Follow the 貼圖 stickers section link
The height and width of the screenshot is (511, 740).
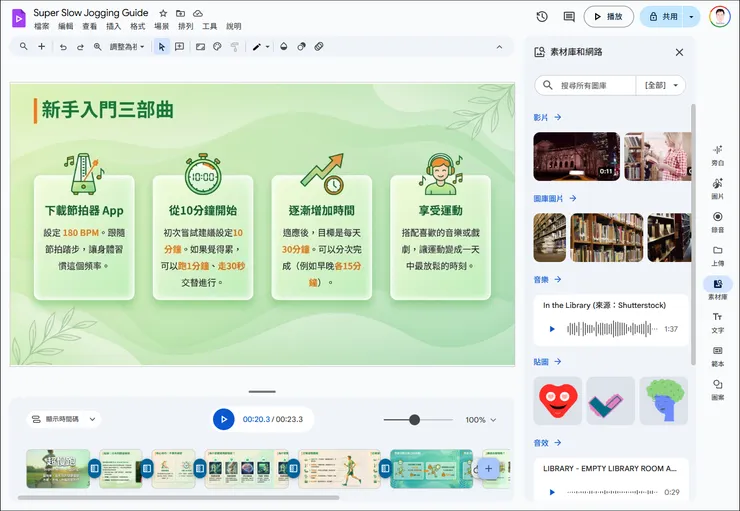tap(547, 362)
